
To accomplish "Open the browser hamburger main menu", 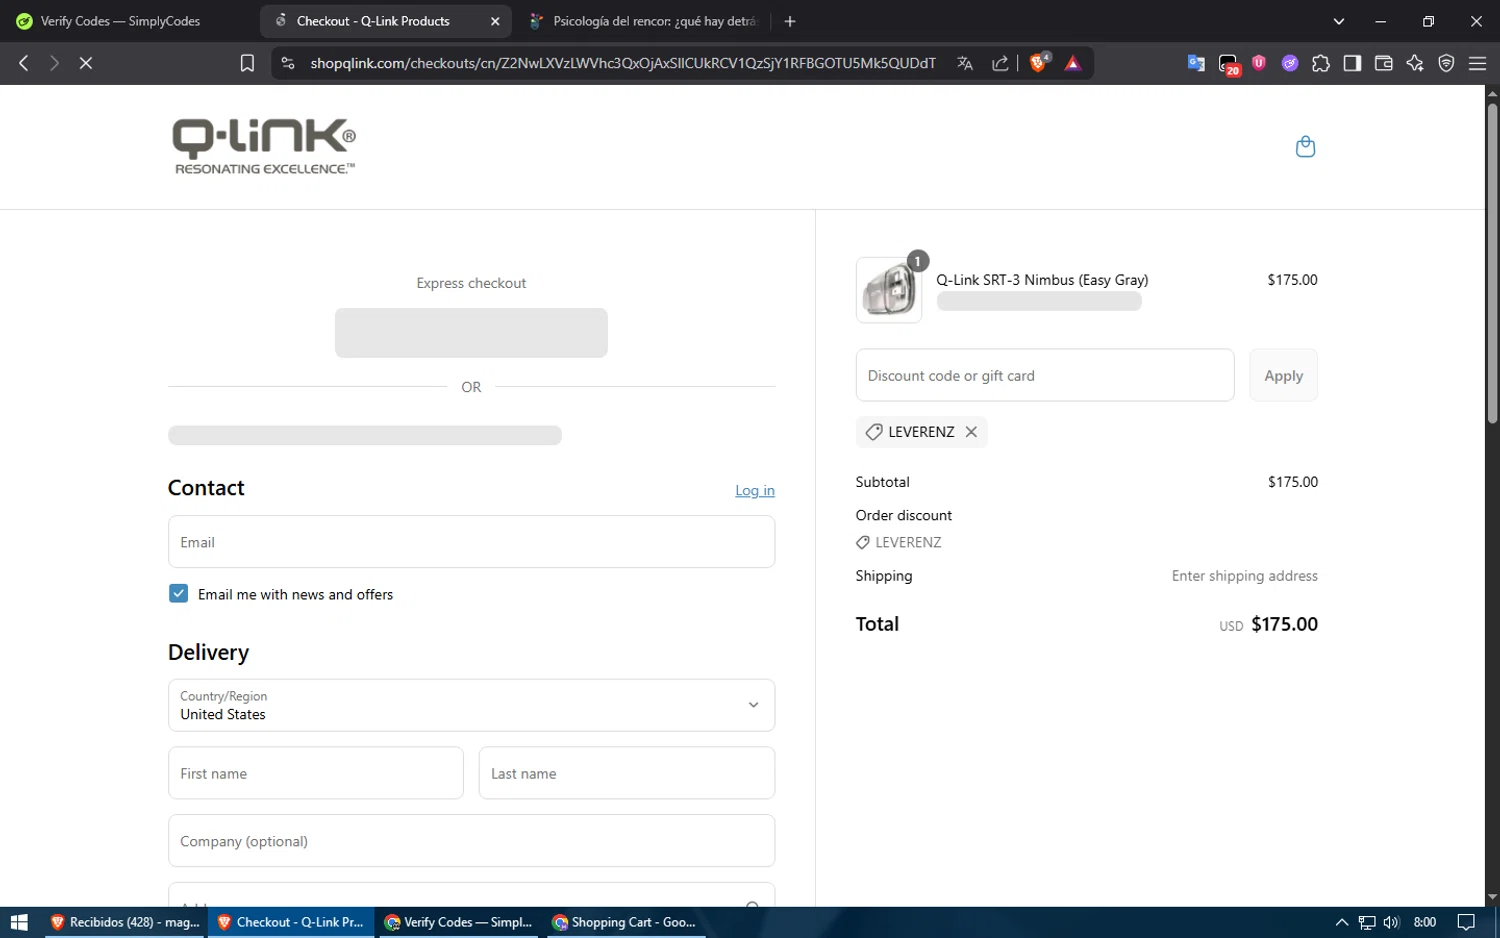I will click(1477, 63).
